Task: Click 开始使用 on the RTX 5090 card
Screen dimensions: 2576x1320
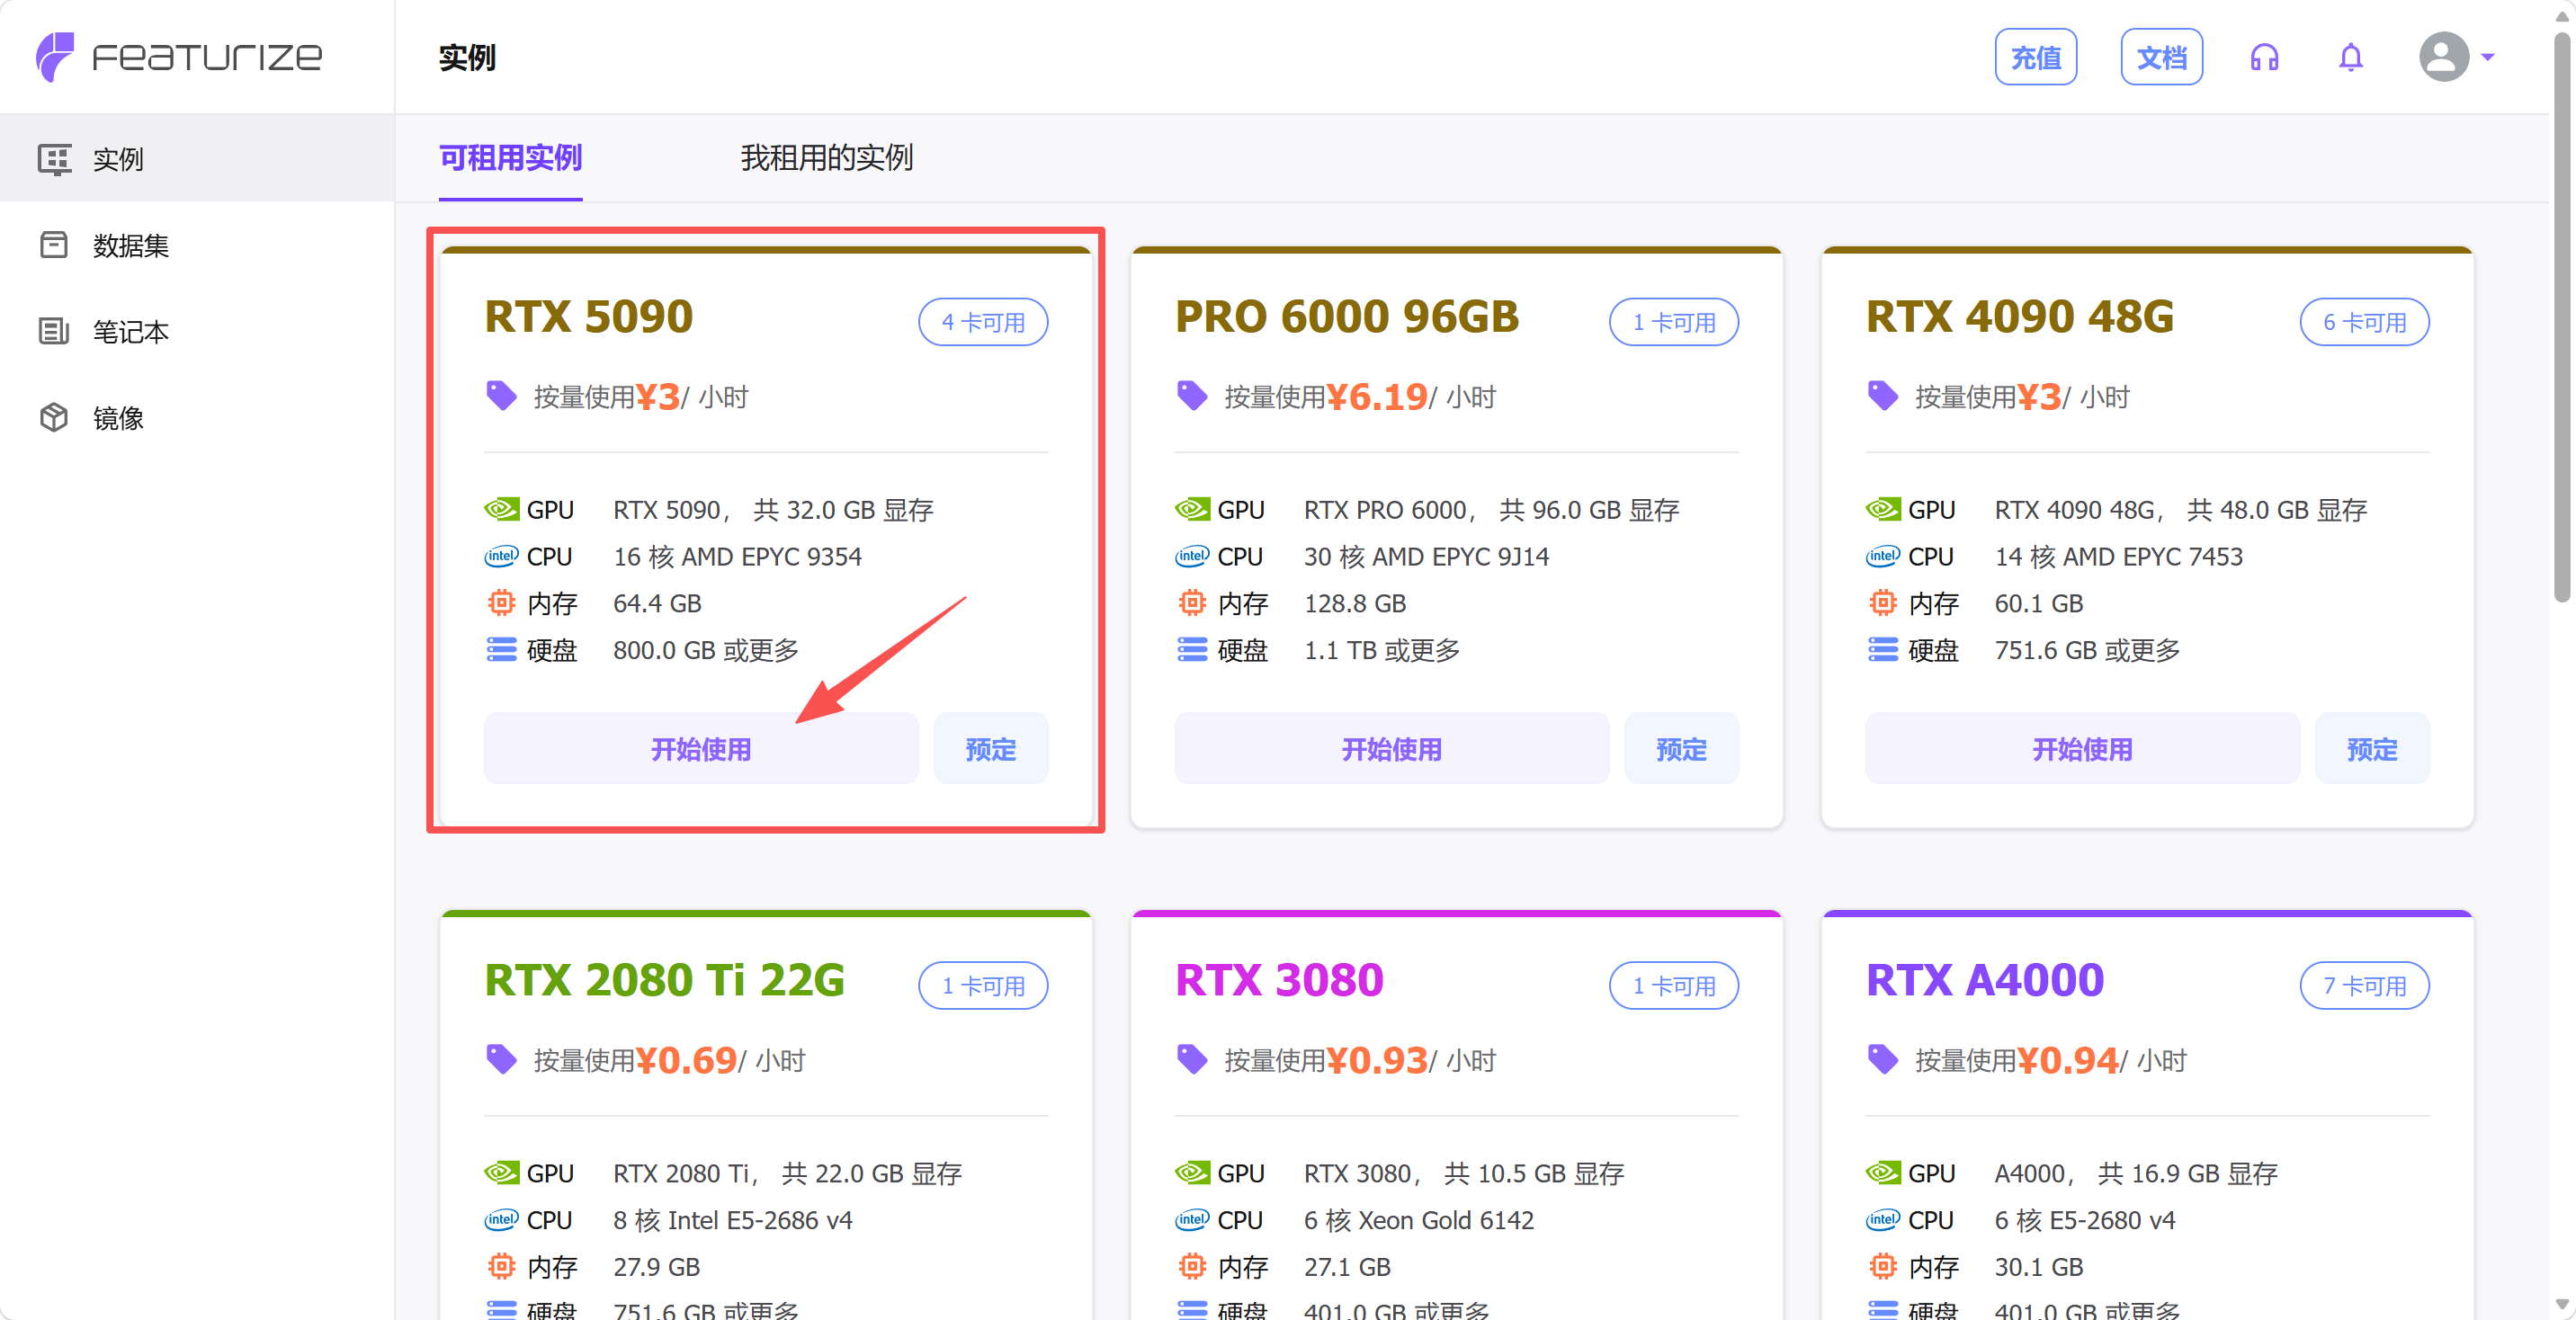Action: point(701,748)
